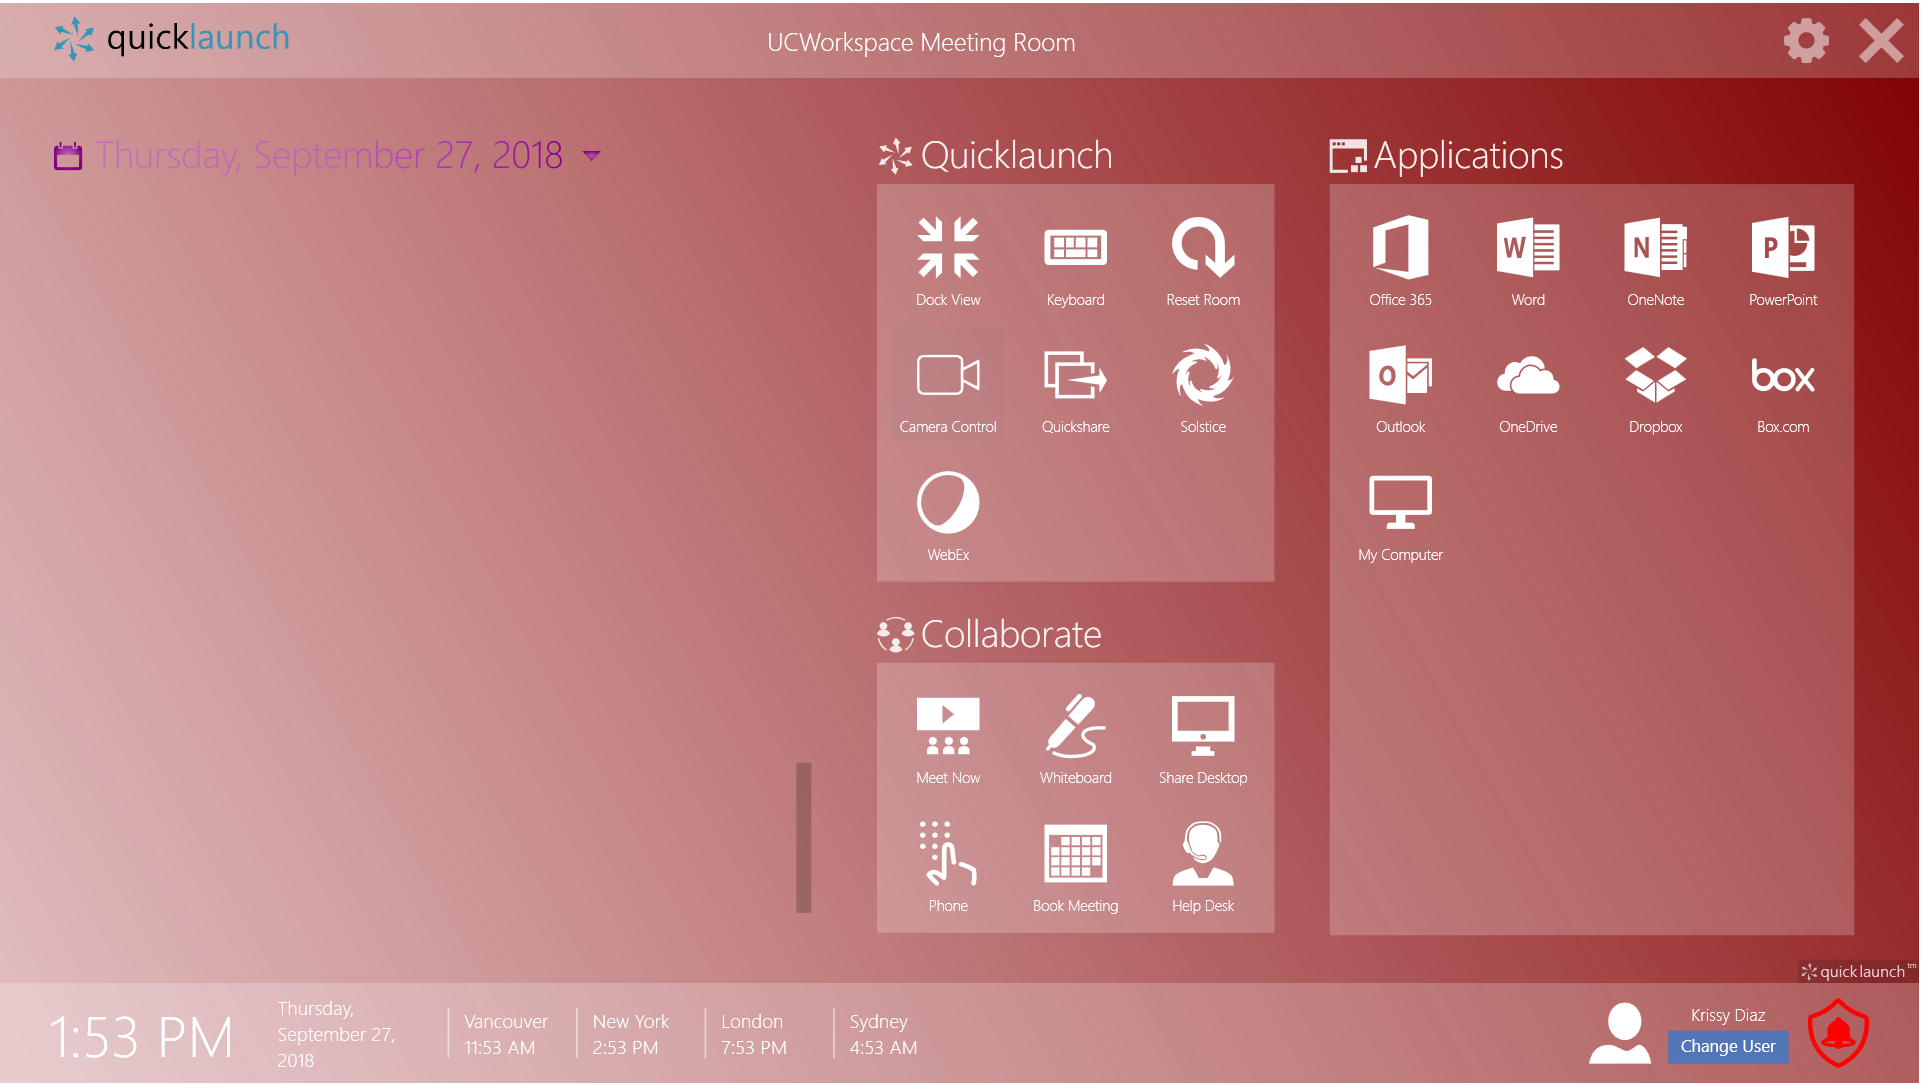
Task: Launch OneNote from Applications
Action: pyautogui.click(x=1655, y=260)
